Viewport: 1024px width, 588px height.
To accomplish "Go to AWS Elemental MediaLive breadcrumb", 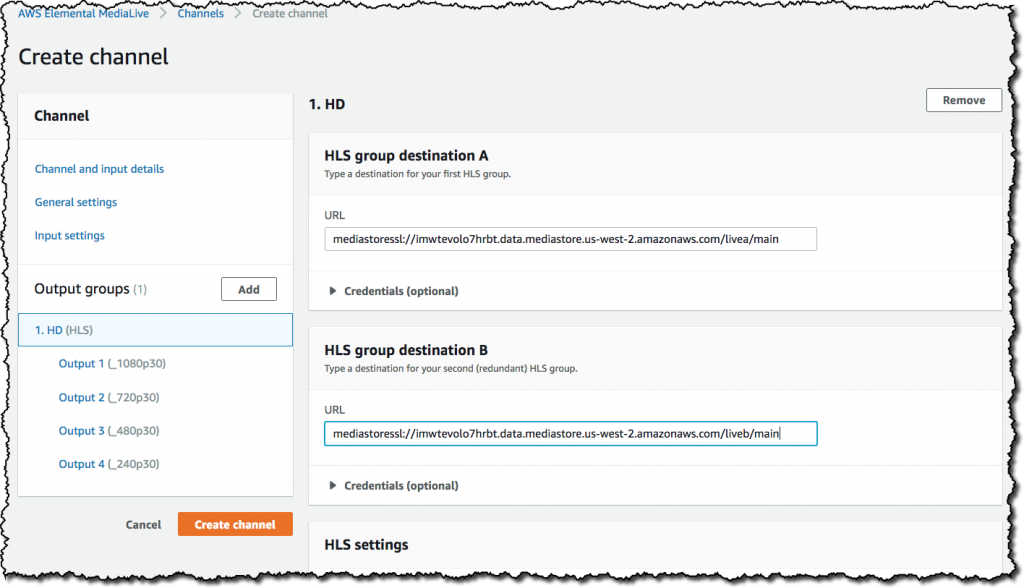I will click(83, 13).
